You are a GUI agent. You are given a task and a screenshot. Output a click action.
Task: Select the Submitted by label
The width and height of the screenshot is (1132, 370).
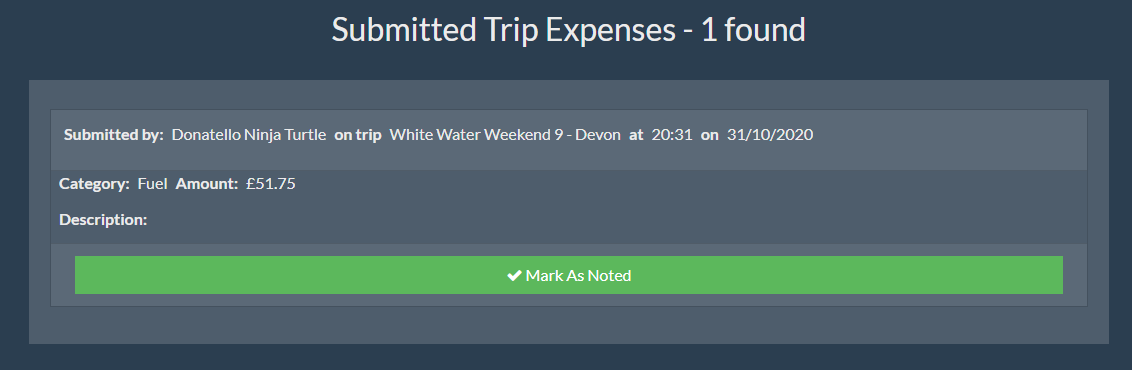114,135
